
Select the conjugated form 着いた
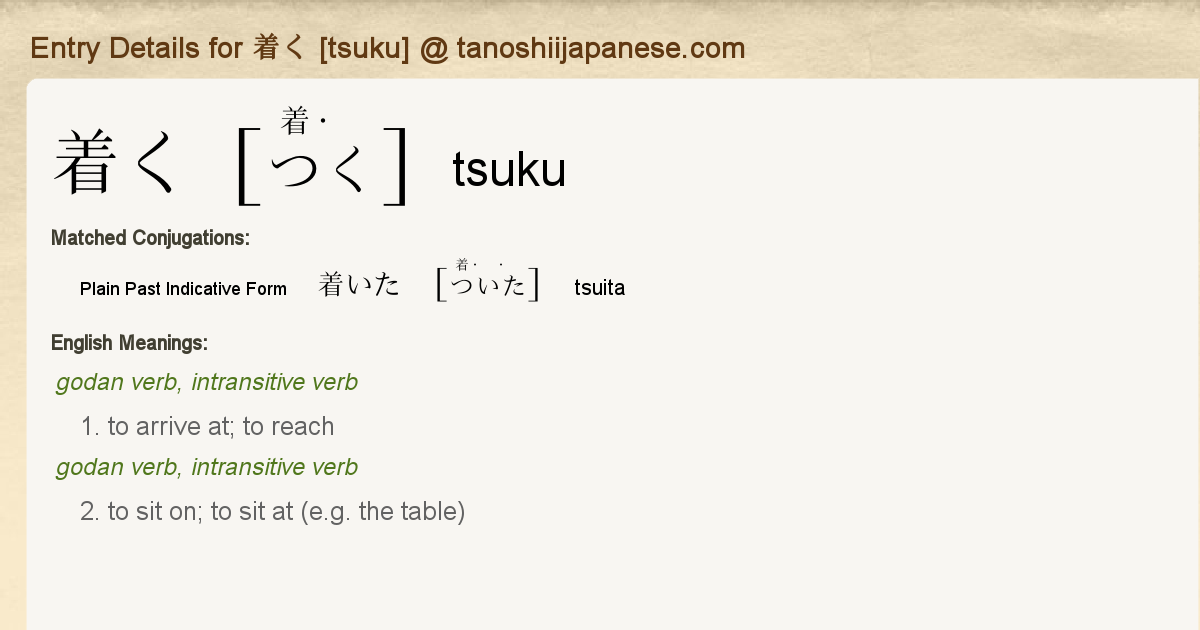coord(359,286)
